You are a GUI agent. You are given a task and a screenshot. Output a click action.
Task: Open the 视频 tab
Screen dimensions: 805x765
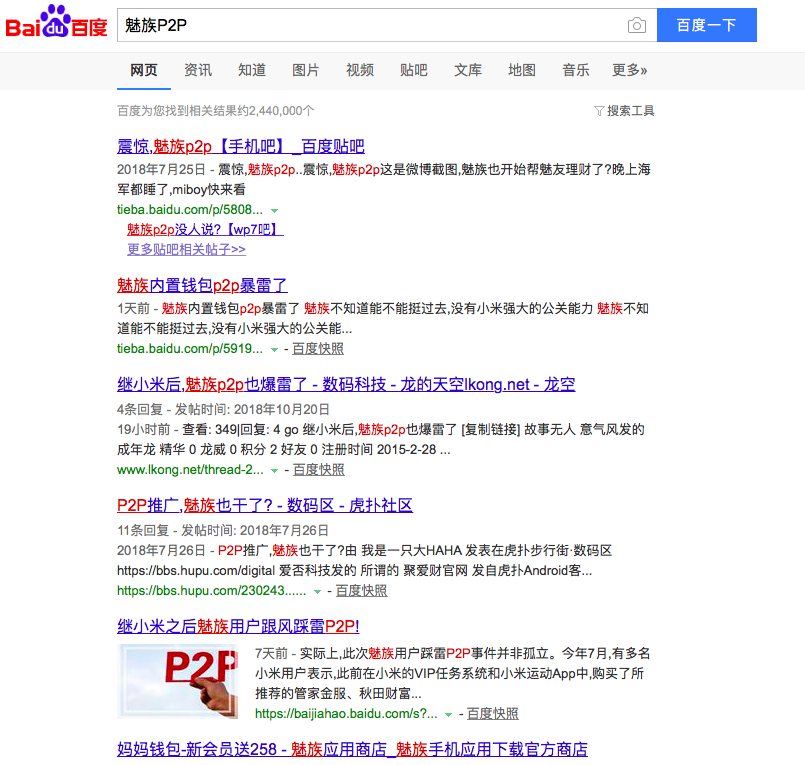[360, 70]
